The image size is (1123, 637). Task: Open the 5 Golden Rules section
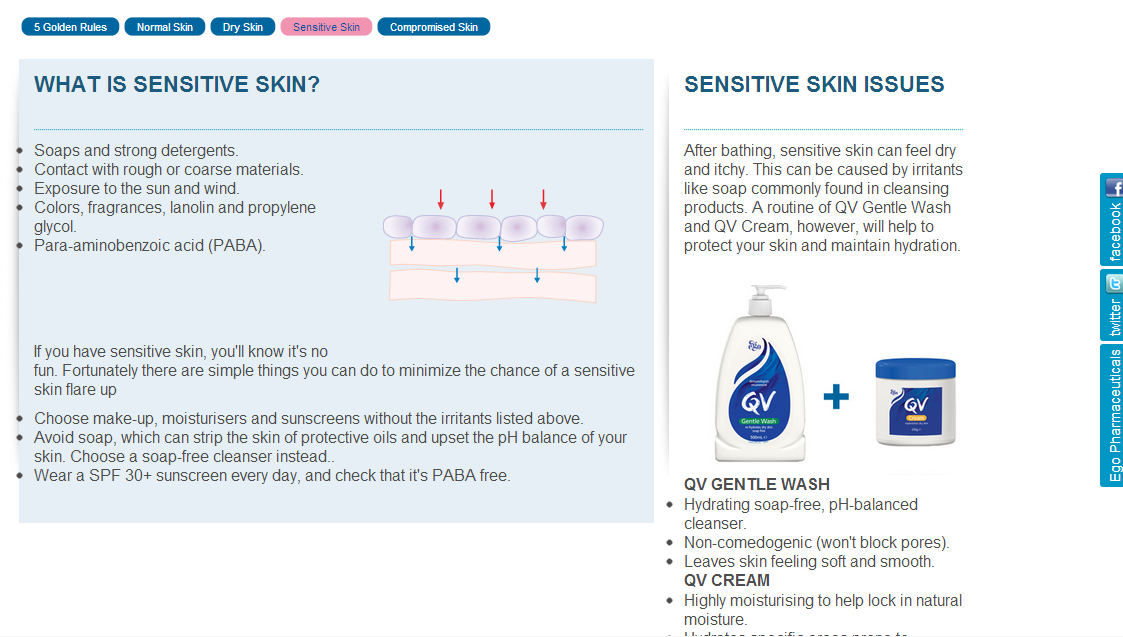point(69,26)
